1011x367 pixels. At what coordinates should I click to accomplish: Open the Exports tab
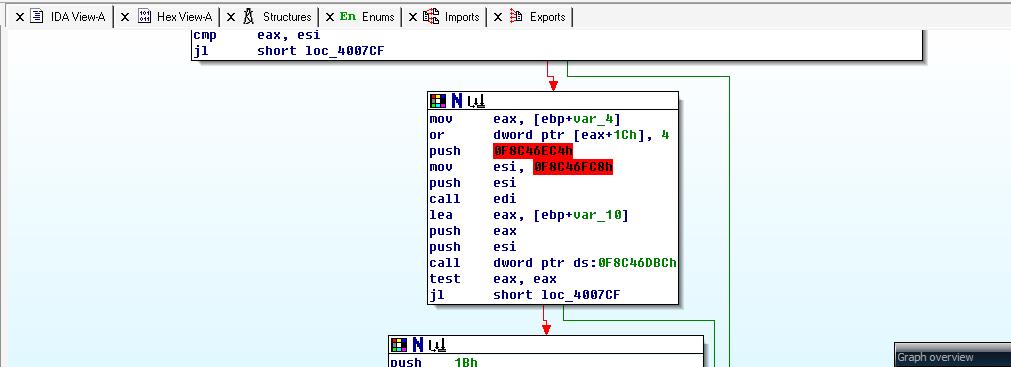538,17
